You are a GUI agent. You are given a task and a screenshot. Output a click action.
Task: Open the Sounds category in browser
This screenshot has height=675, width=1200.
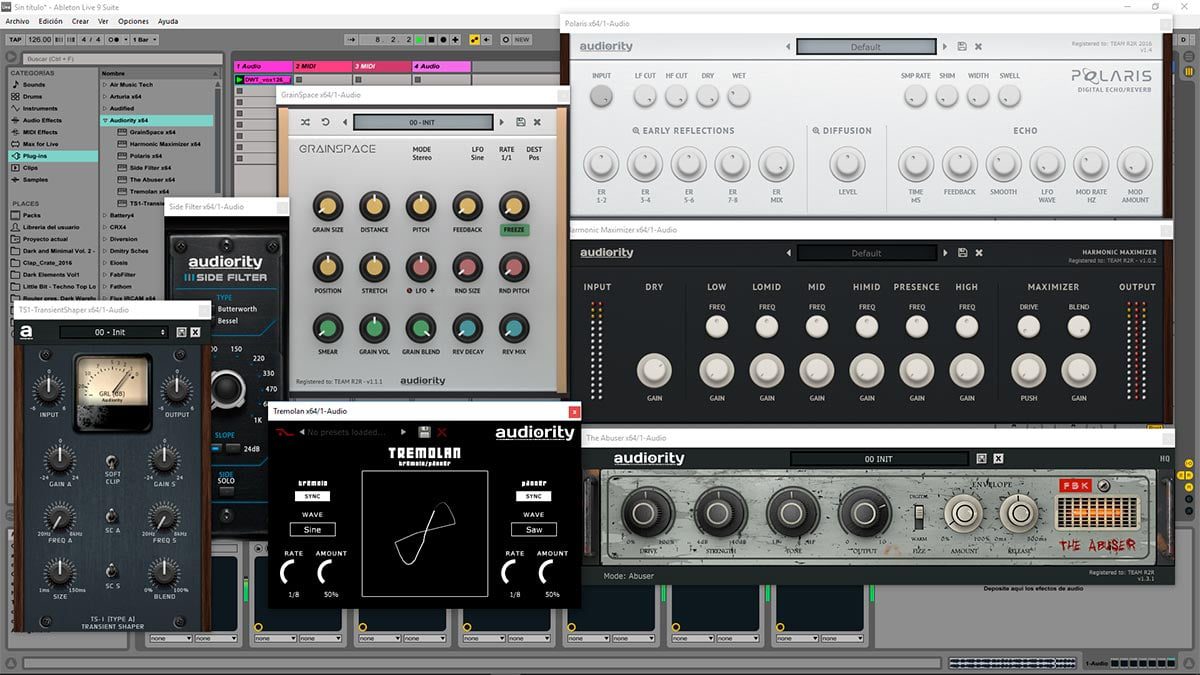(x=35, y=85)
